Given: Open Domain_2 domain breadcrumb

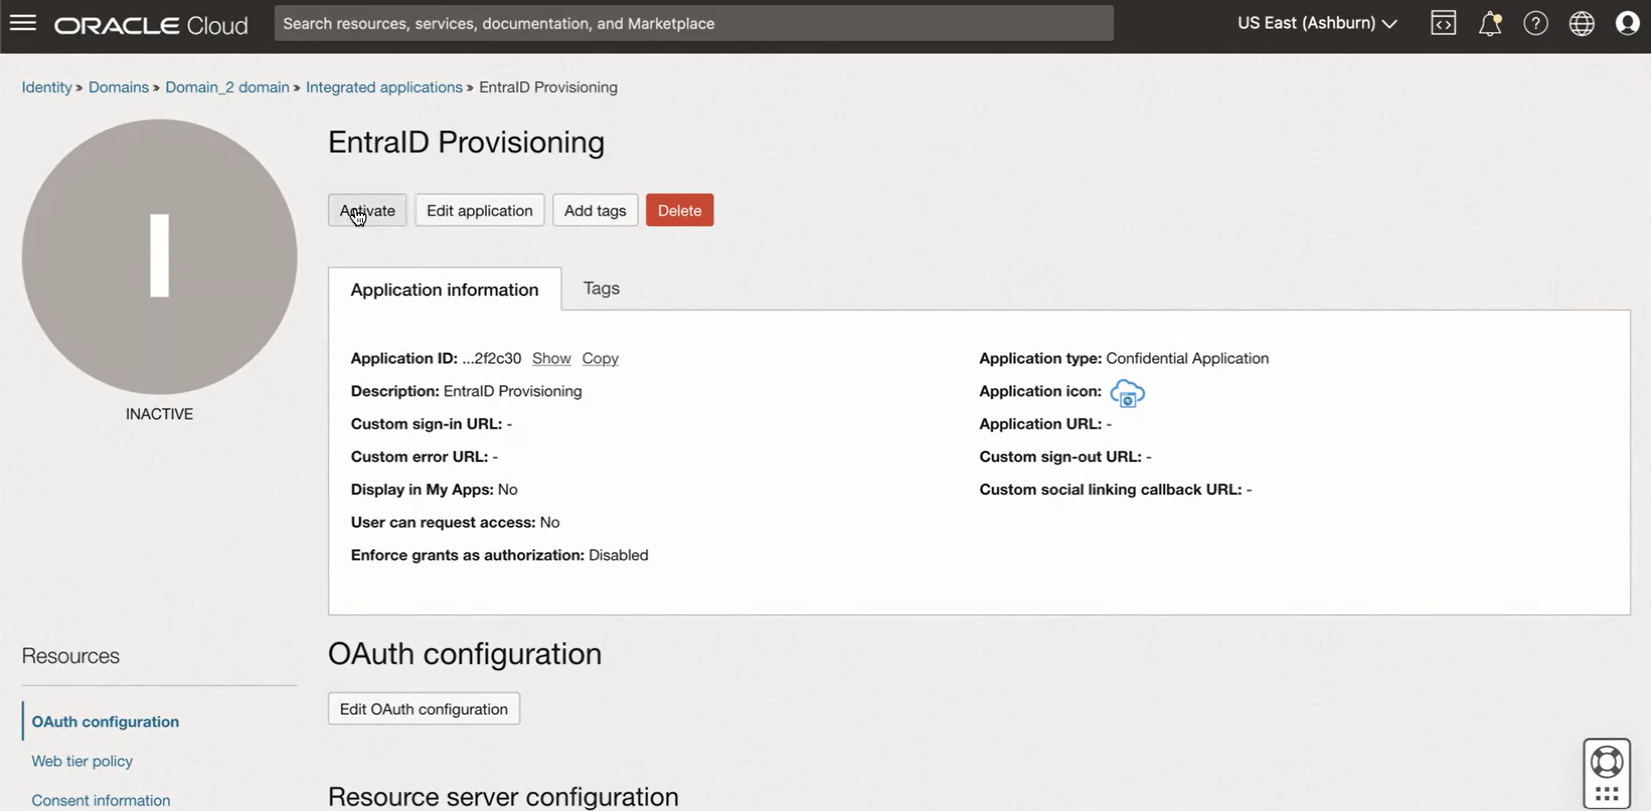Looking at the screenshot, I should (227, 87).
